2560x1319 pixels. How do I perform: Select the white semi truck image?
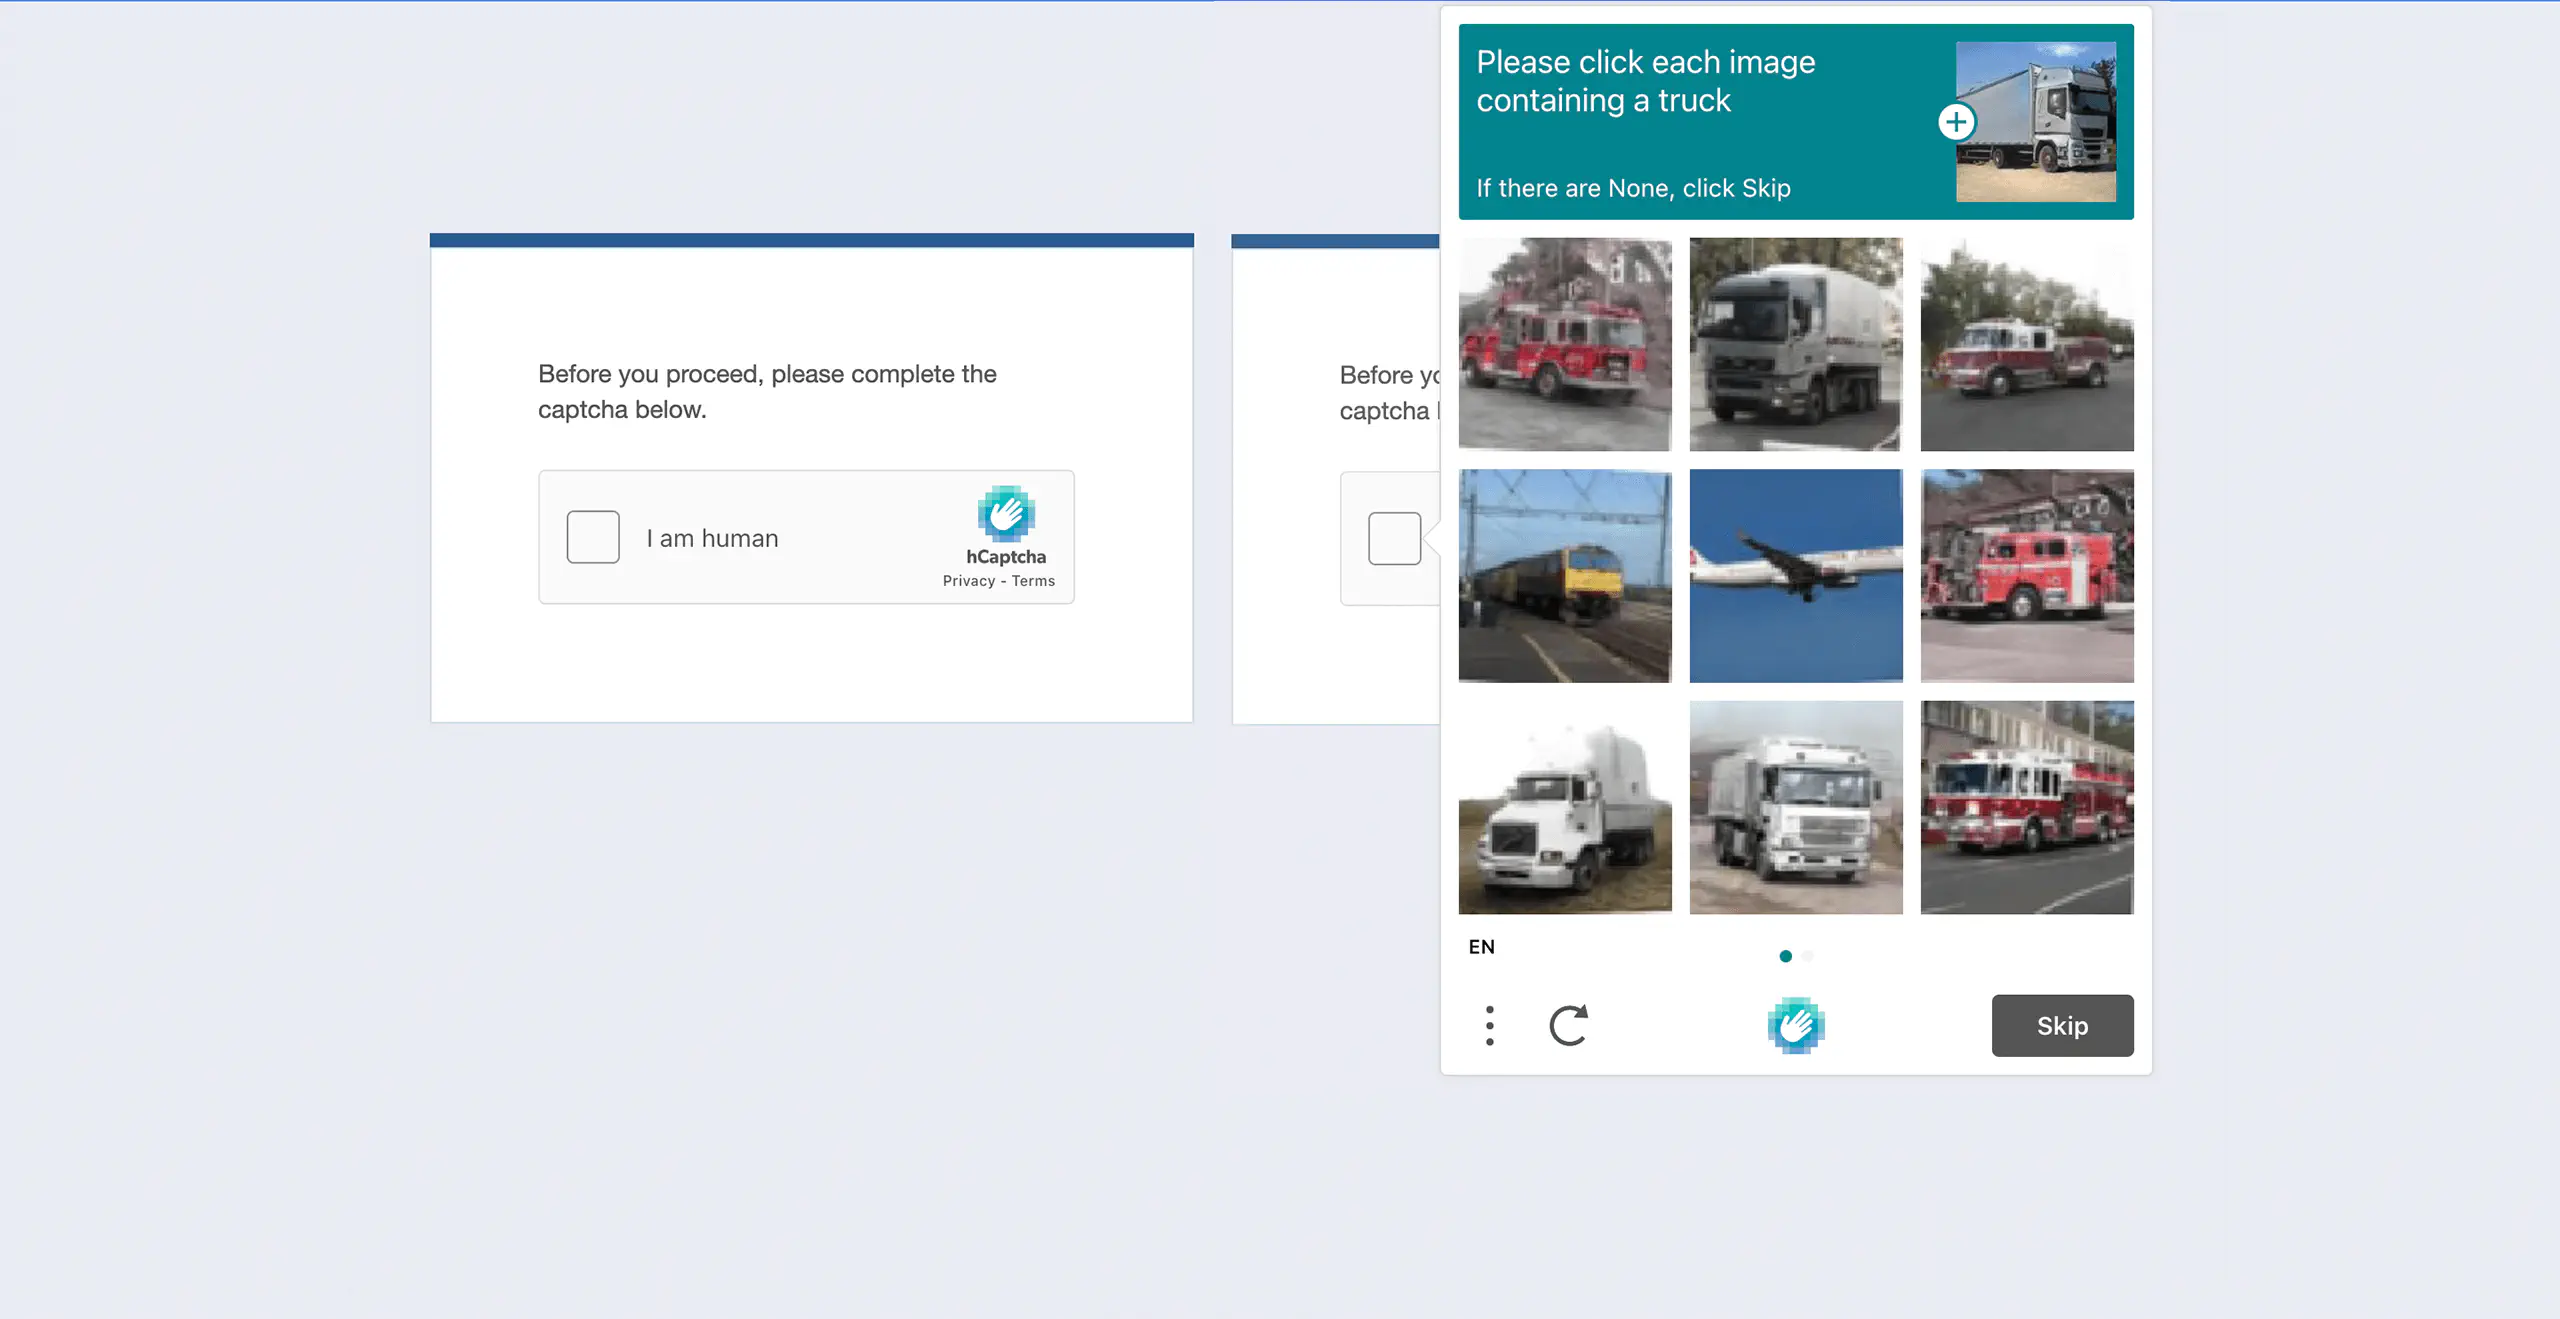1565,807
